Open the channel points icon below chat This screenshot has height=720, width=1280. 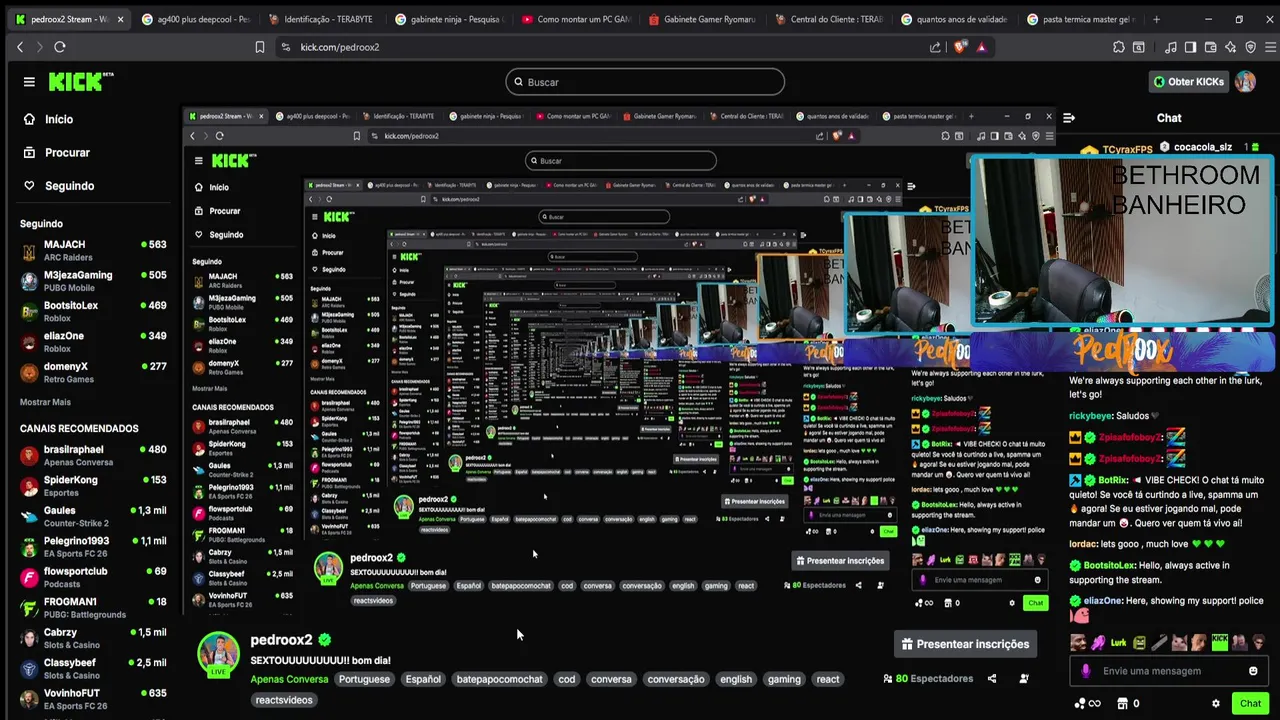(1086, 704)
